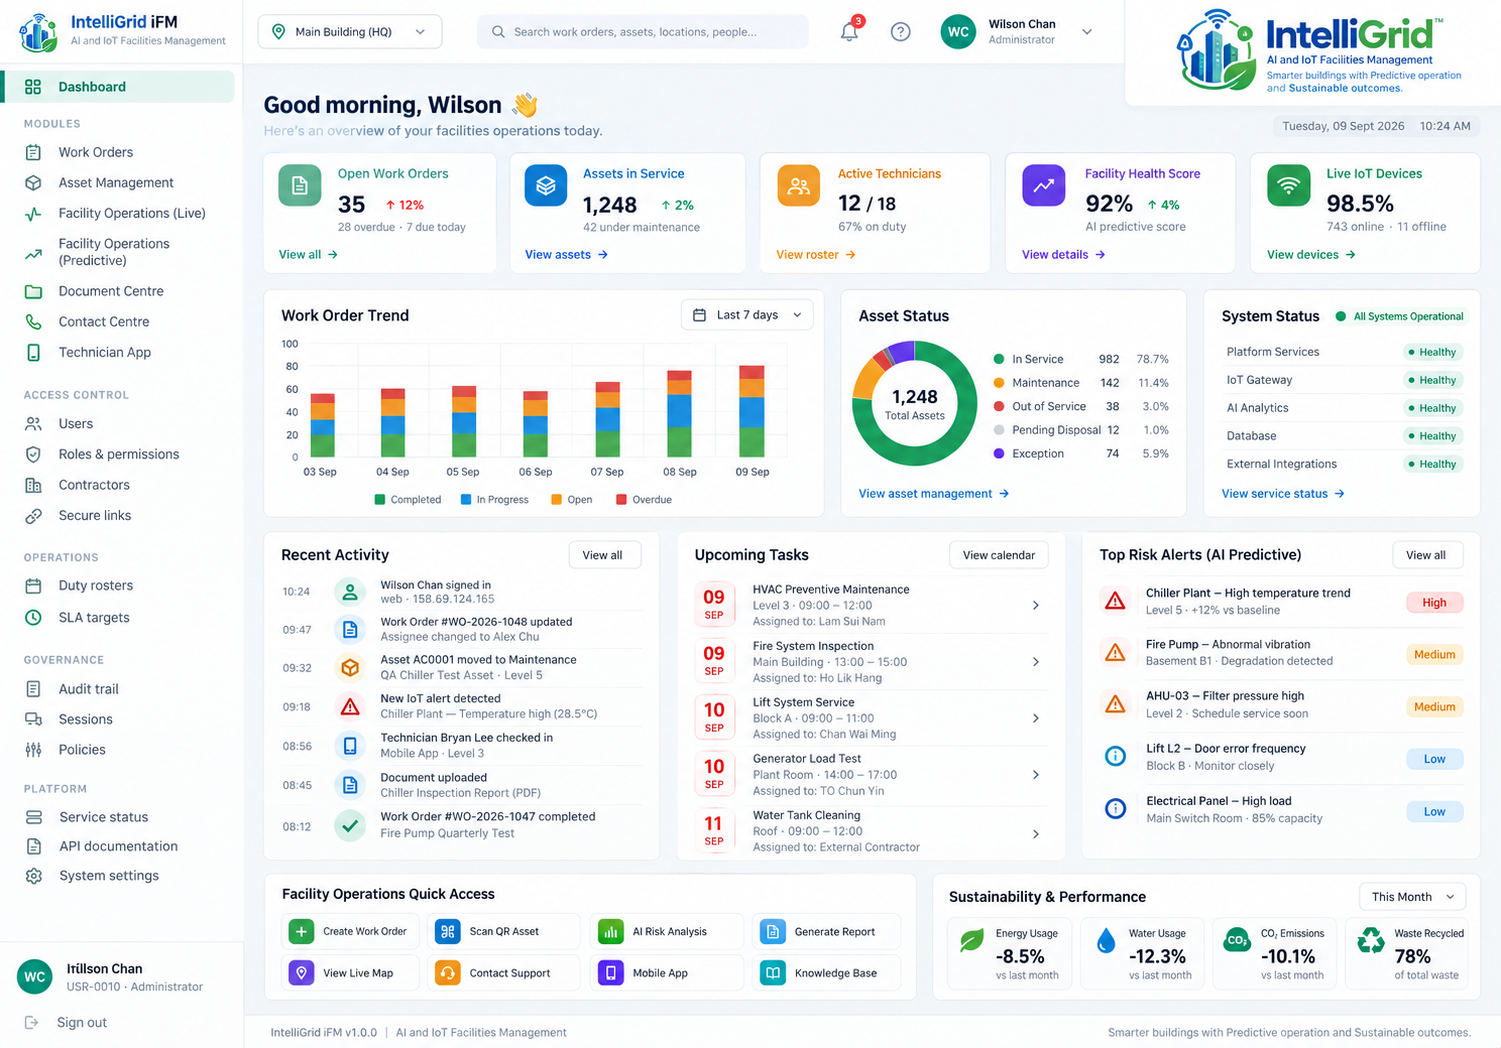Click the help question mark icon

pyautogui.click(x=901, y=32)
